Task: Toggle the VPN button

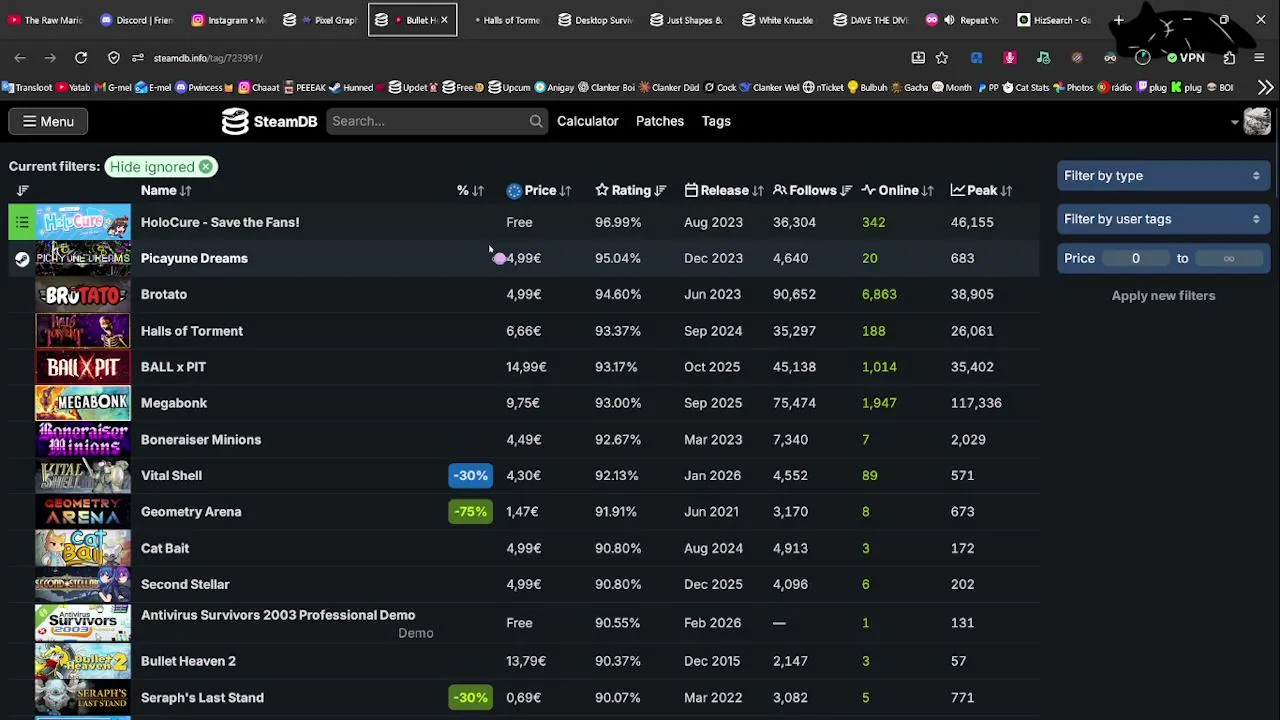Action: 1185,58
